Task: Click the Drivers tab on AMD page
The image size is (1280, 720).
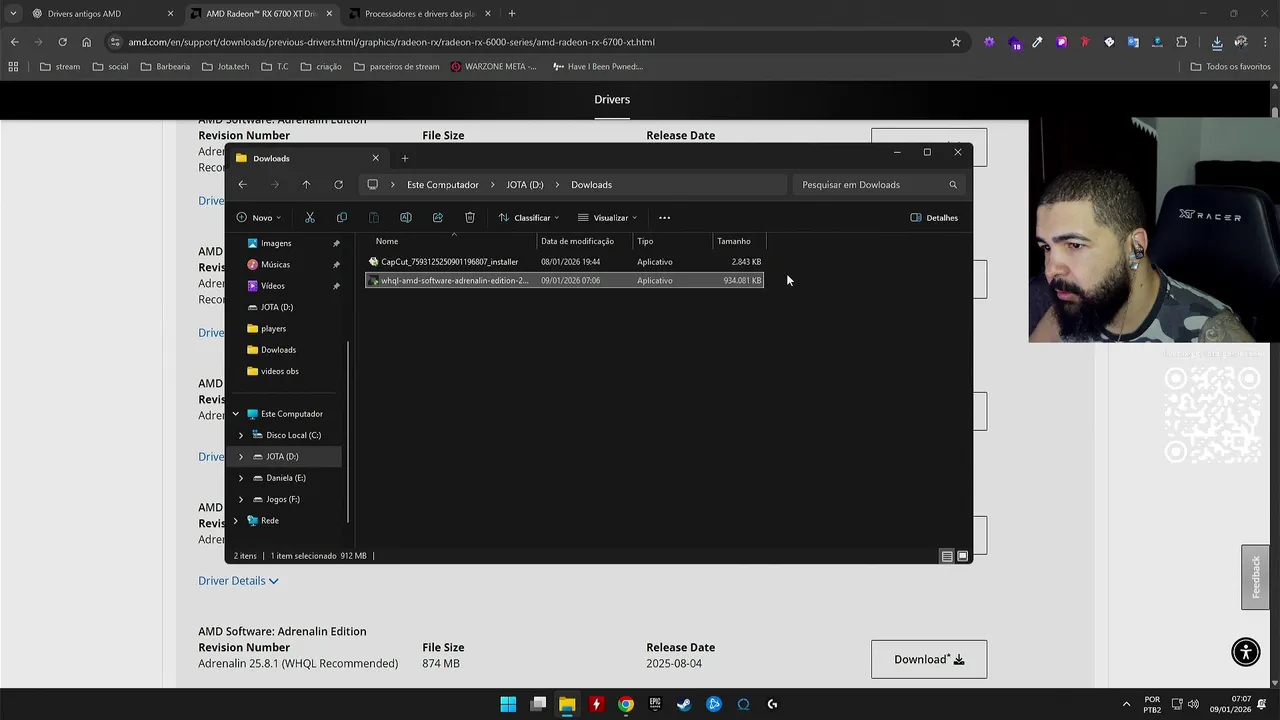Action: pos(612,99)
